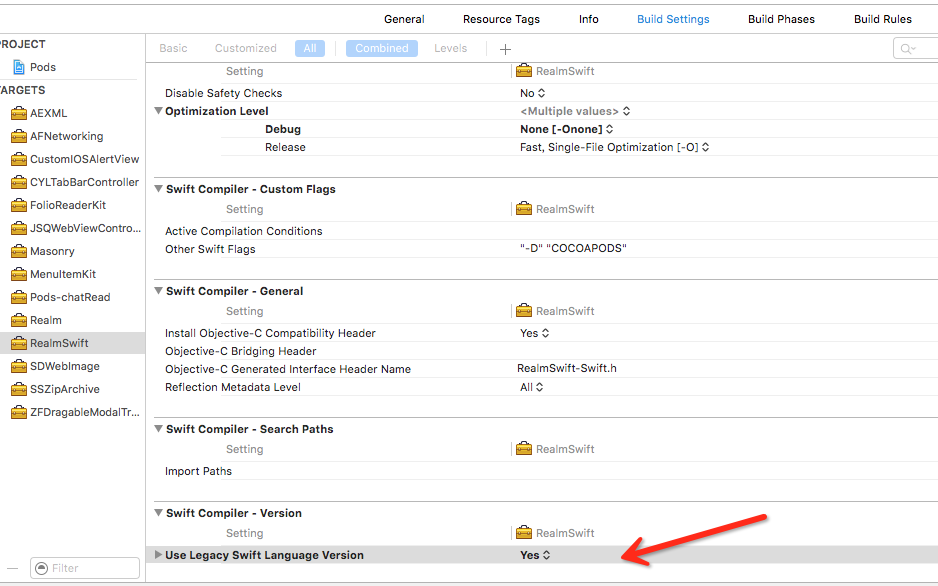Change Use Legacy Swift Language Version Yes value
The height and width of the screenshot is (586, 938).
click(535, 555)
